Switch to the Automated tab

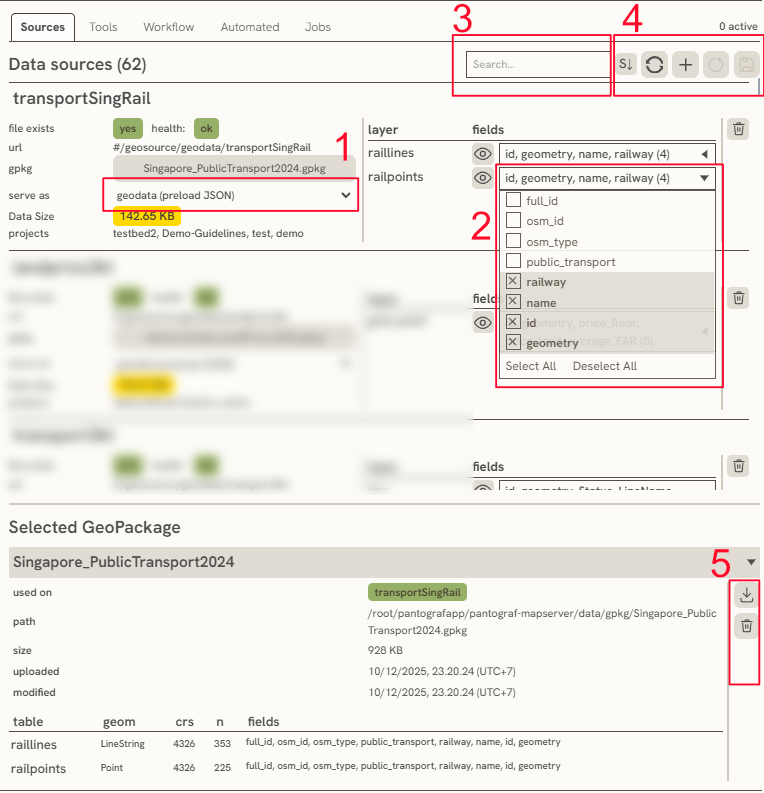pos(250,27)
